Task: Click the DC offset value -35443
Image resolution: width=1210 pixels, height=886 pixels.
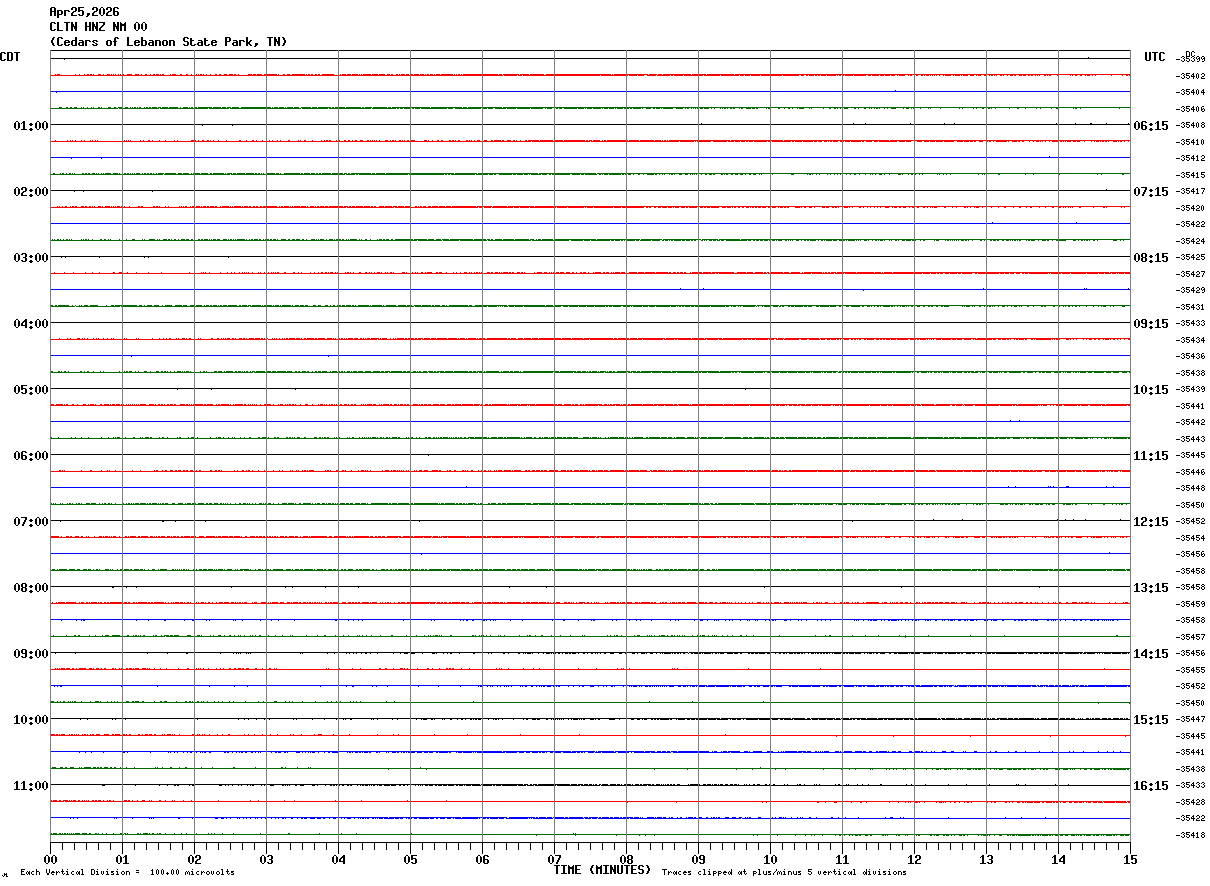Action: pos(1191,439)
